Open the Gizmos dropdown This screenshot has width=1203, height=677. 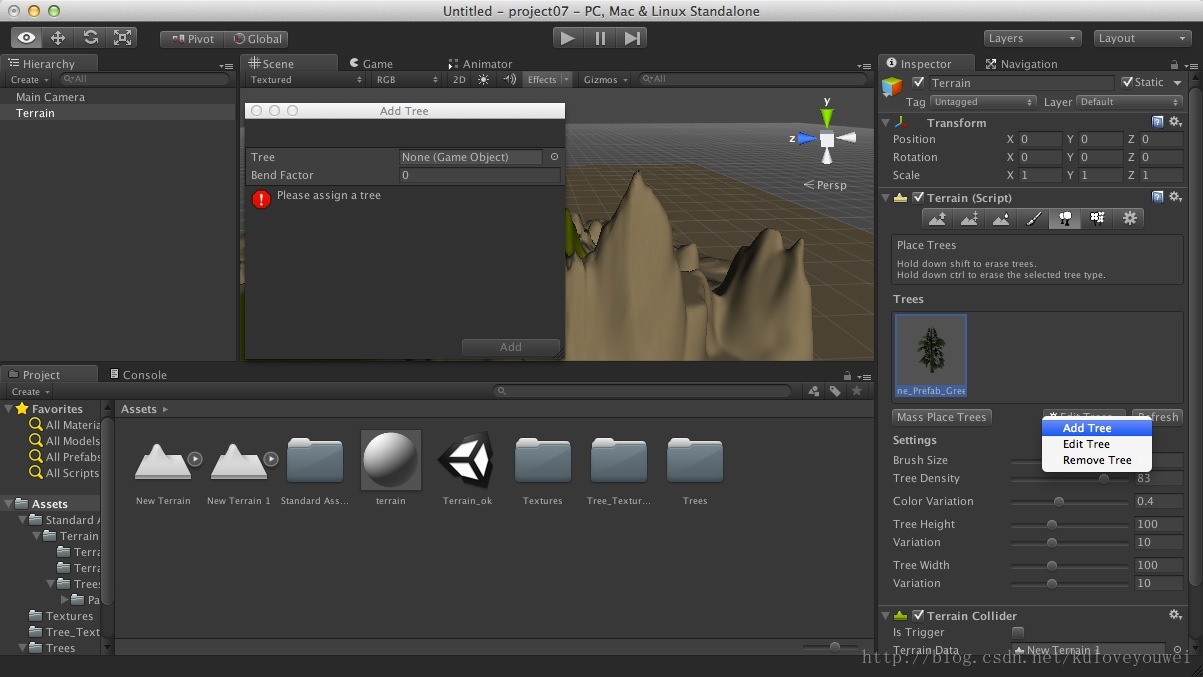click(606, 79)
